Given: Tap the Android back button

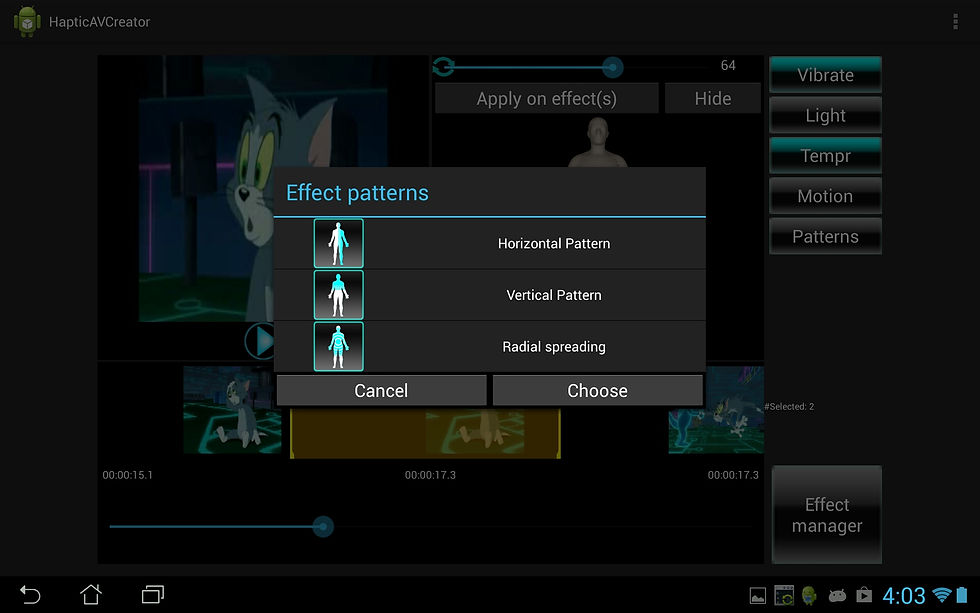Looking at the screenshot, I should [30, 594].
